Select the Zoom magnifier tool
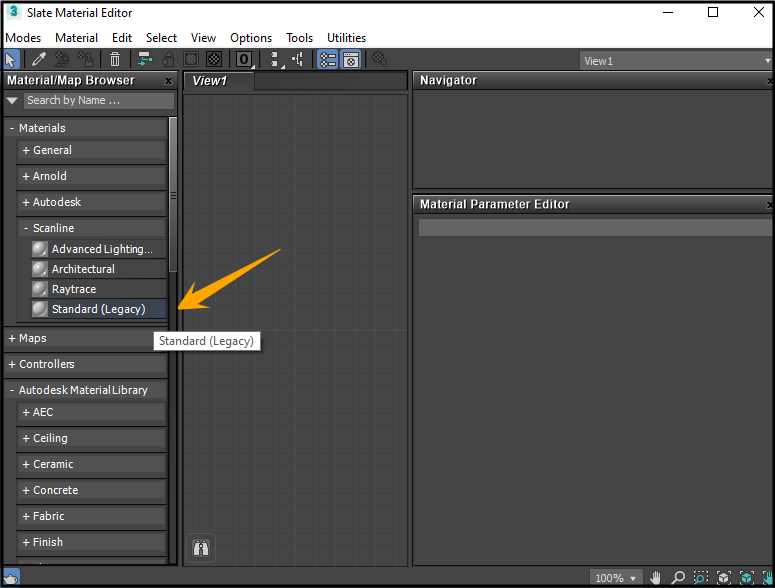Viewport: 775px width, 588px height. [678, 577]
